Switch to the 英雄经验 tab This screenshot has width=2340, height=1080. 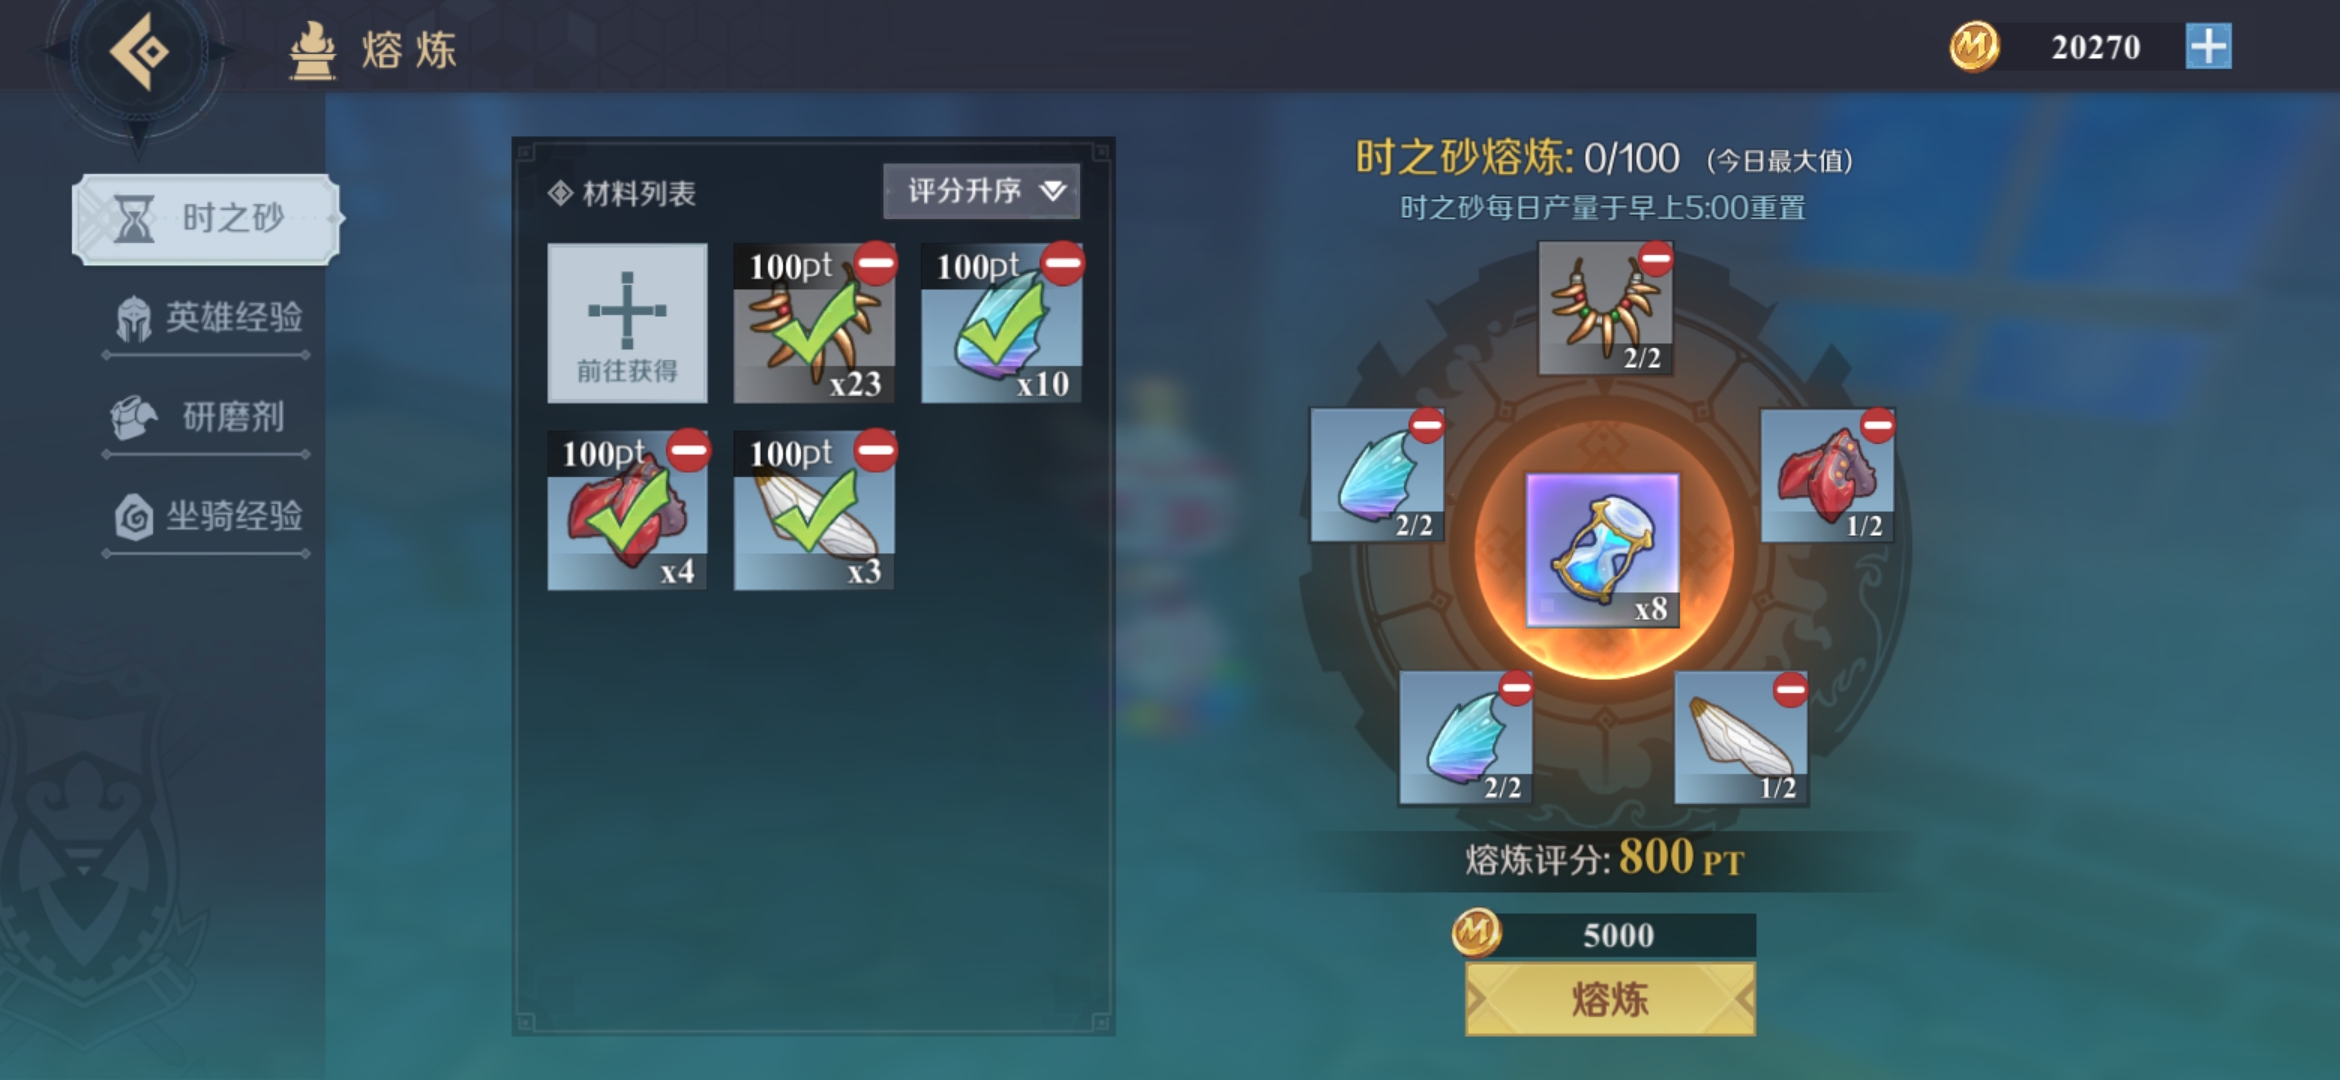(x=208, y=319)
